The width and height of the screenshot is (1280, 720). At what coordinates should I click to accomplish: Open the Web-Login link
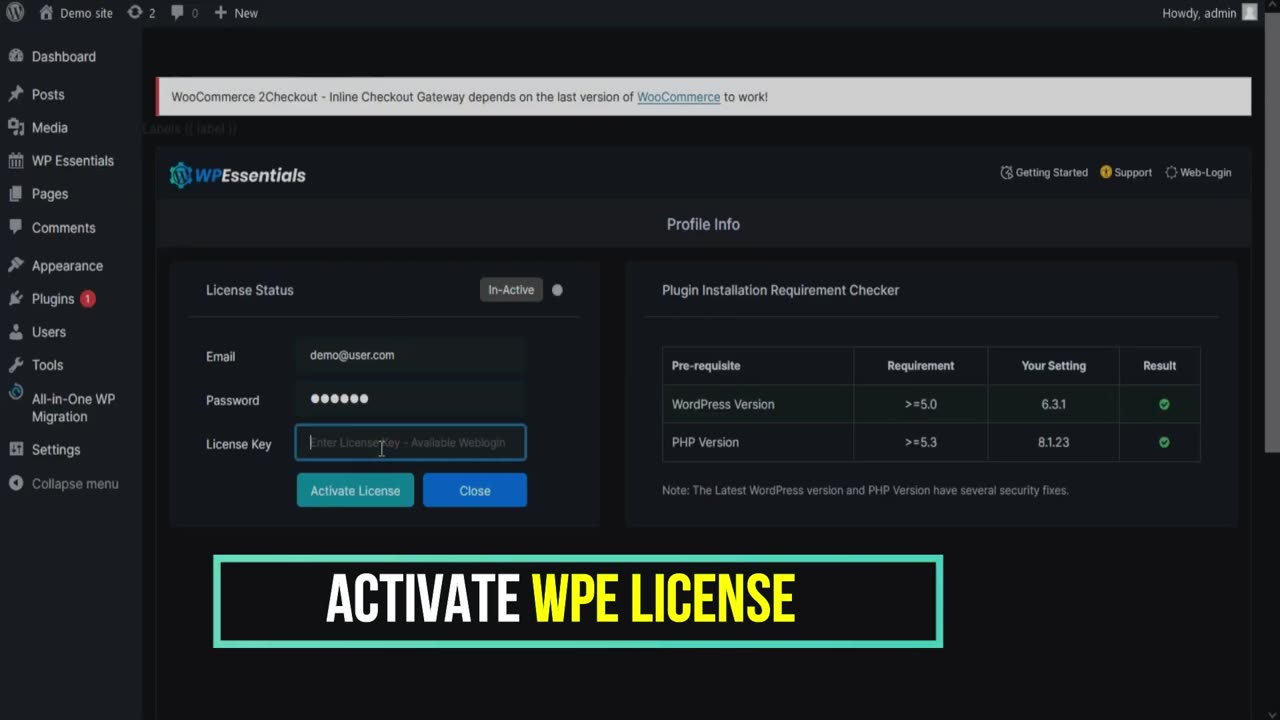tap(1198, 172)
